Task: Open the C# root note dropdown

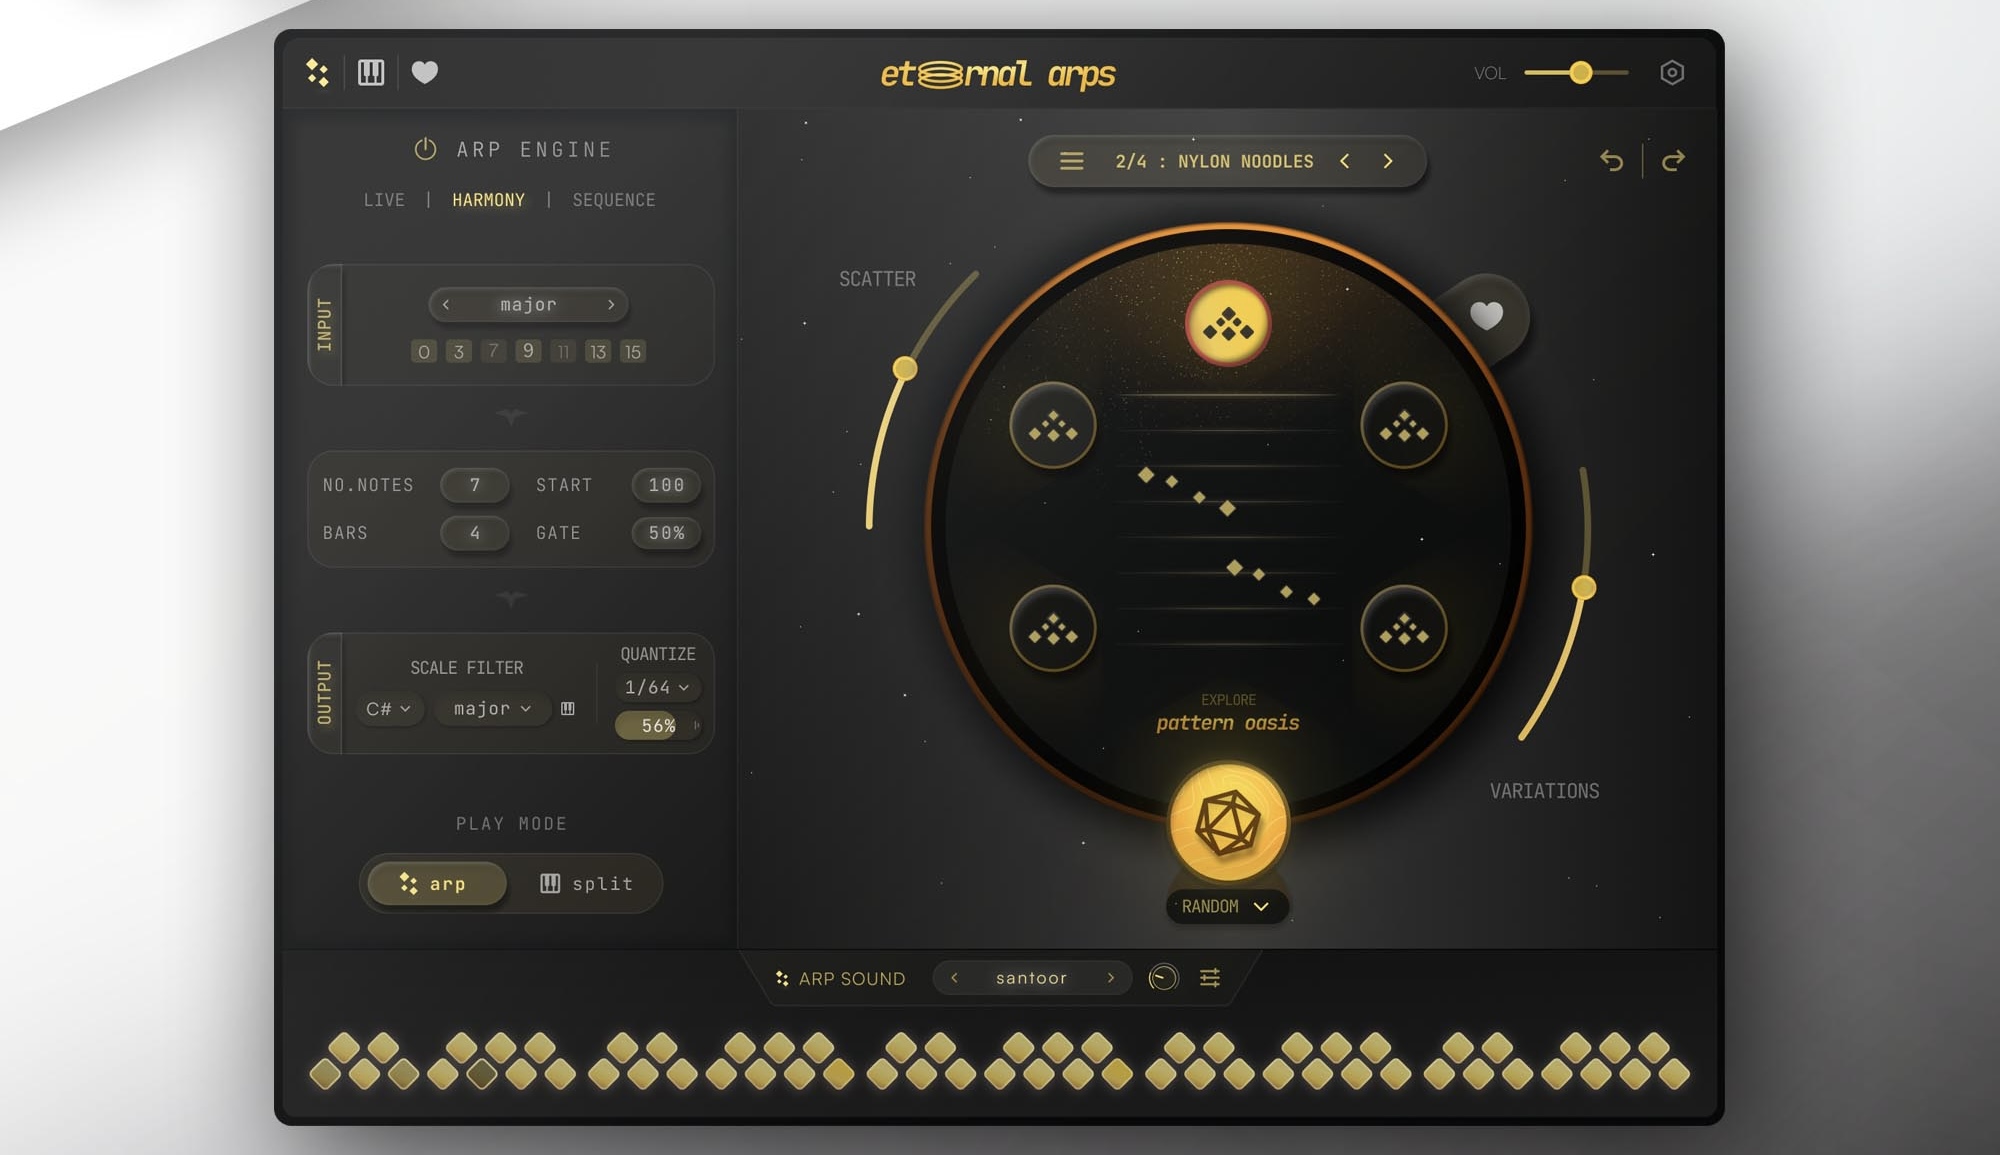Action: click(x=388, y=709)
